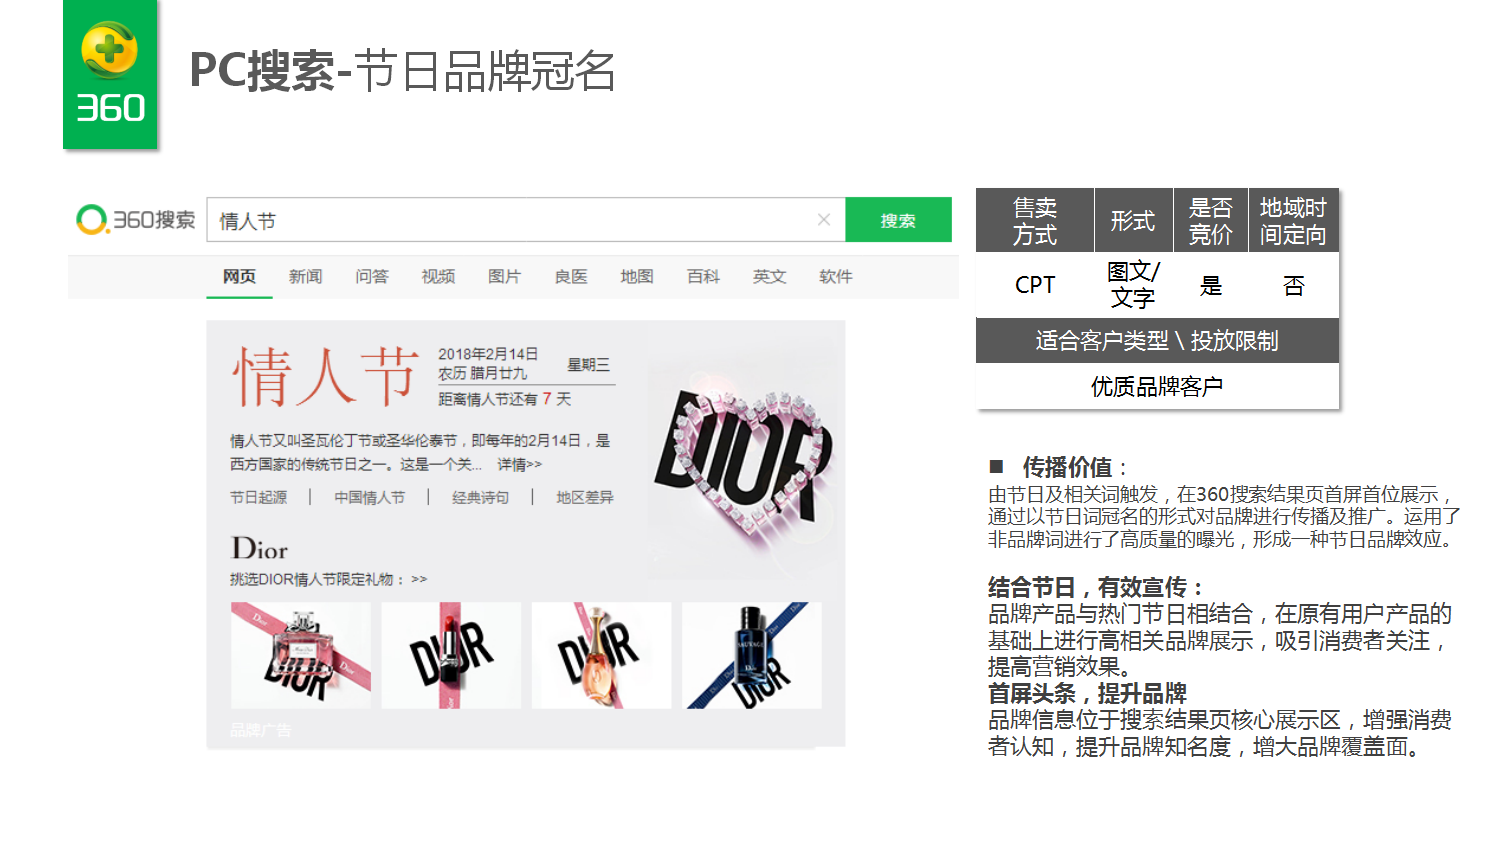Open the 新闻 tab
Image resolution: width=1510 pixels, height=847 pixels.
(x=306, y=277)
